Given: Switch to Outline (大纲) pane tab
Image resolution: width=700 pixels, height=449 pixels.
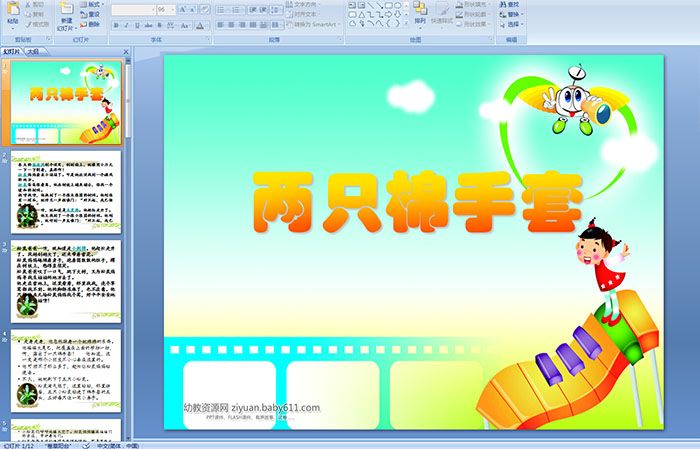Looking at the screenshot, I should click(x=33, y=52).
